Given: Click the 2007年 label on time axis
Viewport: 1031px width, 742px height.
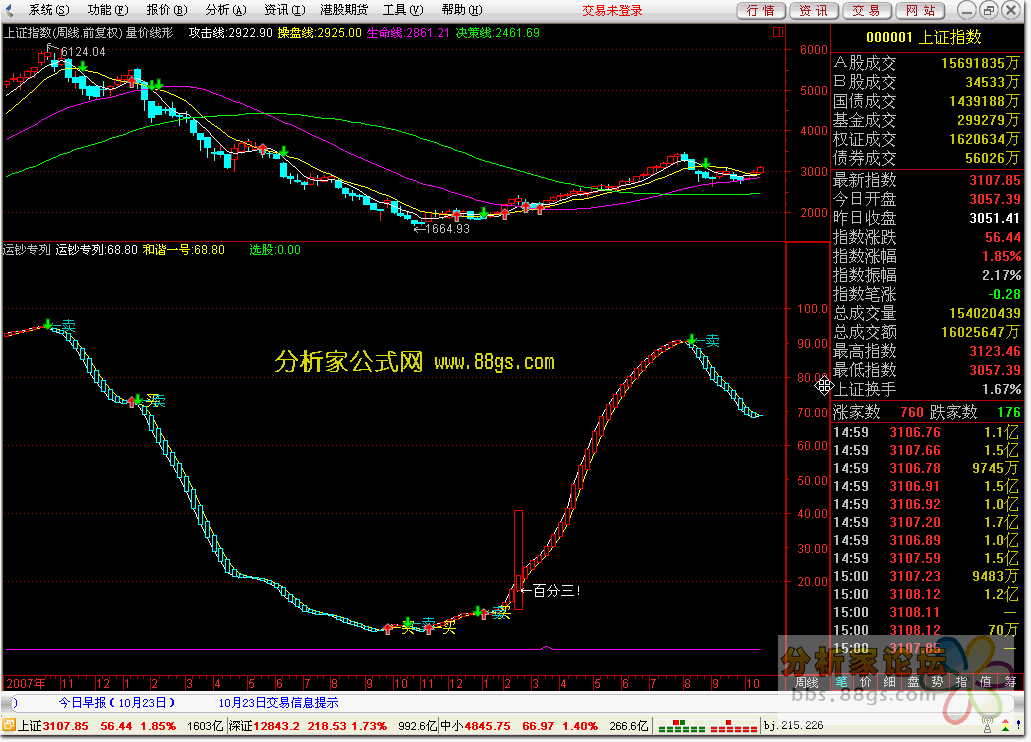Looking at the screenshot, I should pyautogui.click(x=26, y=683).
